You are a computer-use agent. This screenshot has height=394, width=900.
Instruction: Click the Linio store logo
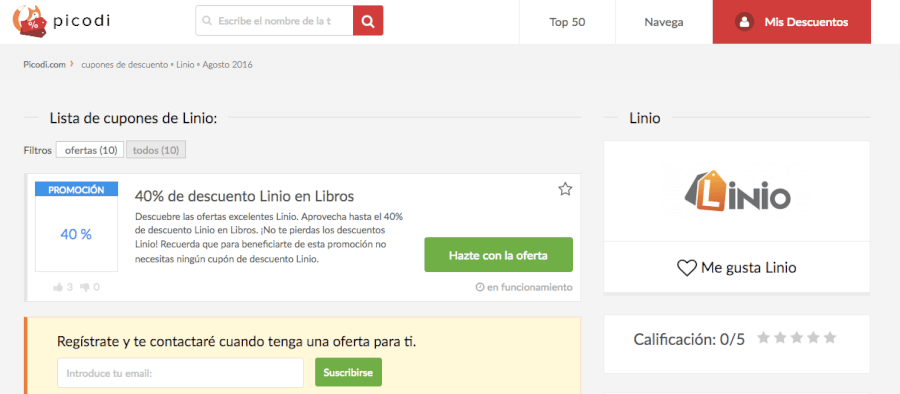point(737,191)
